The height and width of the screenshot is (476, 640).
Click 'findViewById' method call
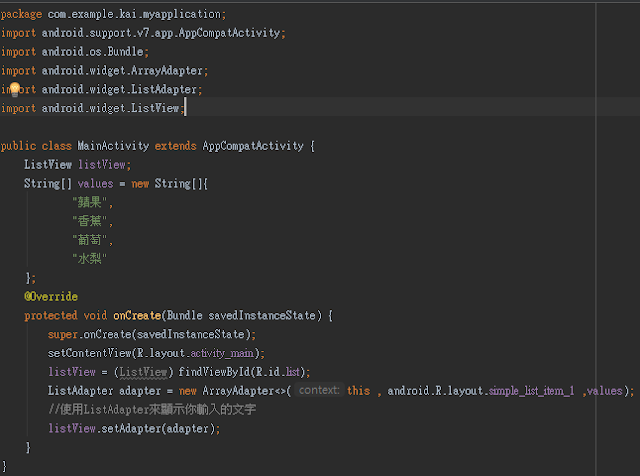(214, 372)
